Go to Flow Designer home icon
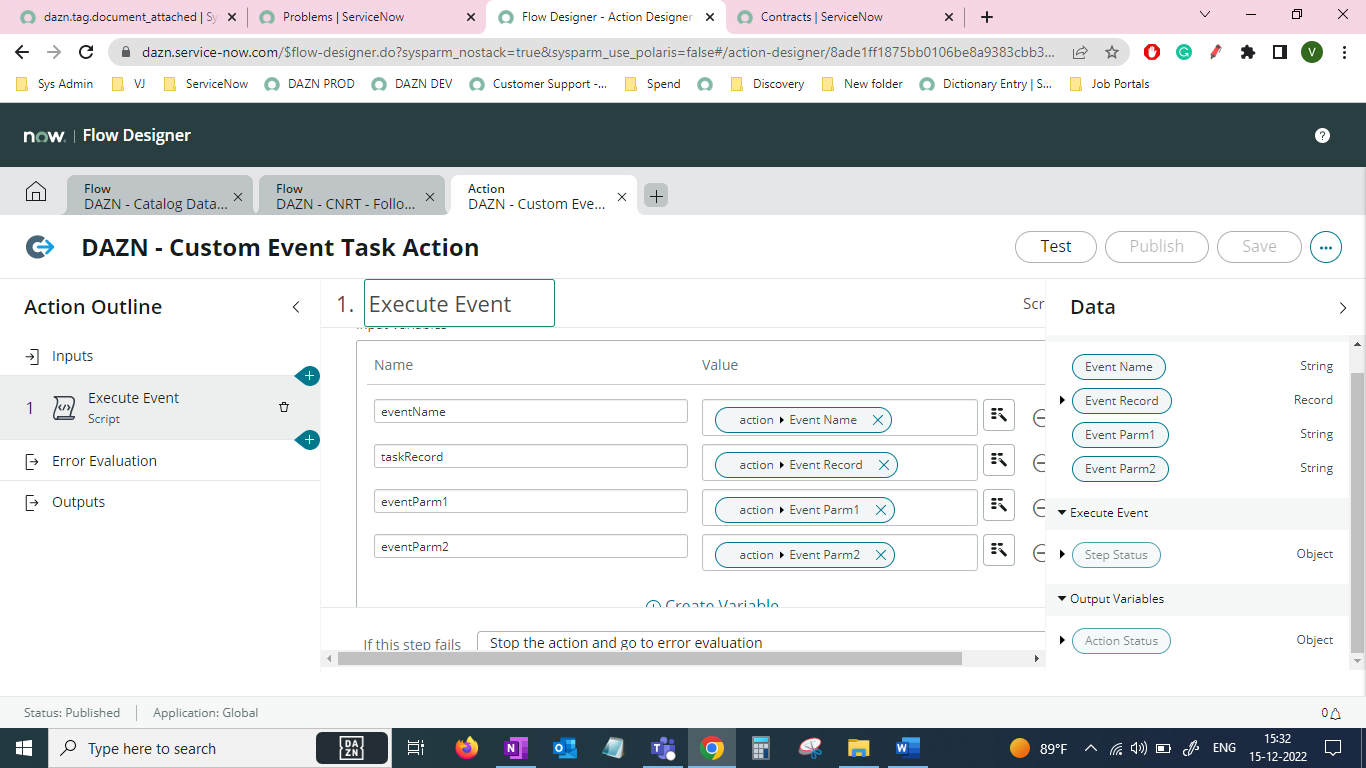The width and height of the screenshot is (1366, 768). coord(36,192)
